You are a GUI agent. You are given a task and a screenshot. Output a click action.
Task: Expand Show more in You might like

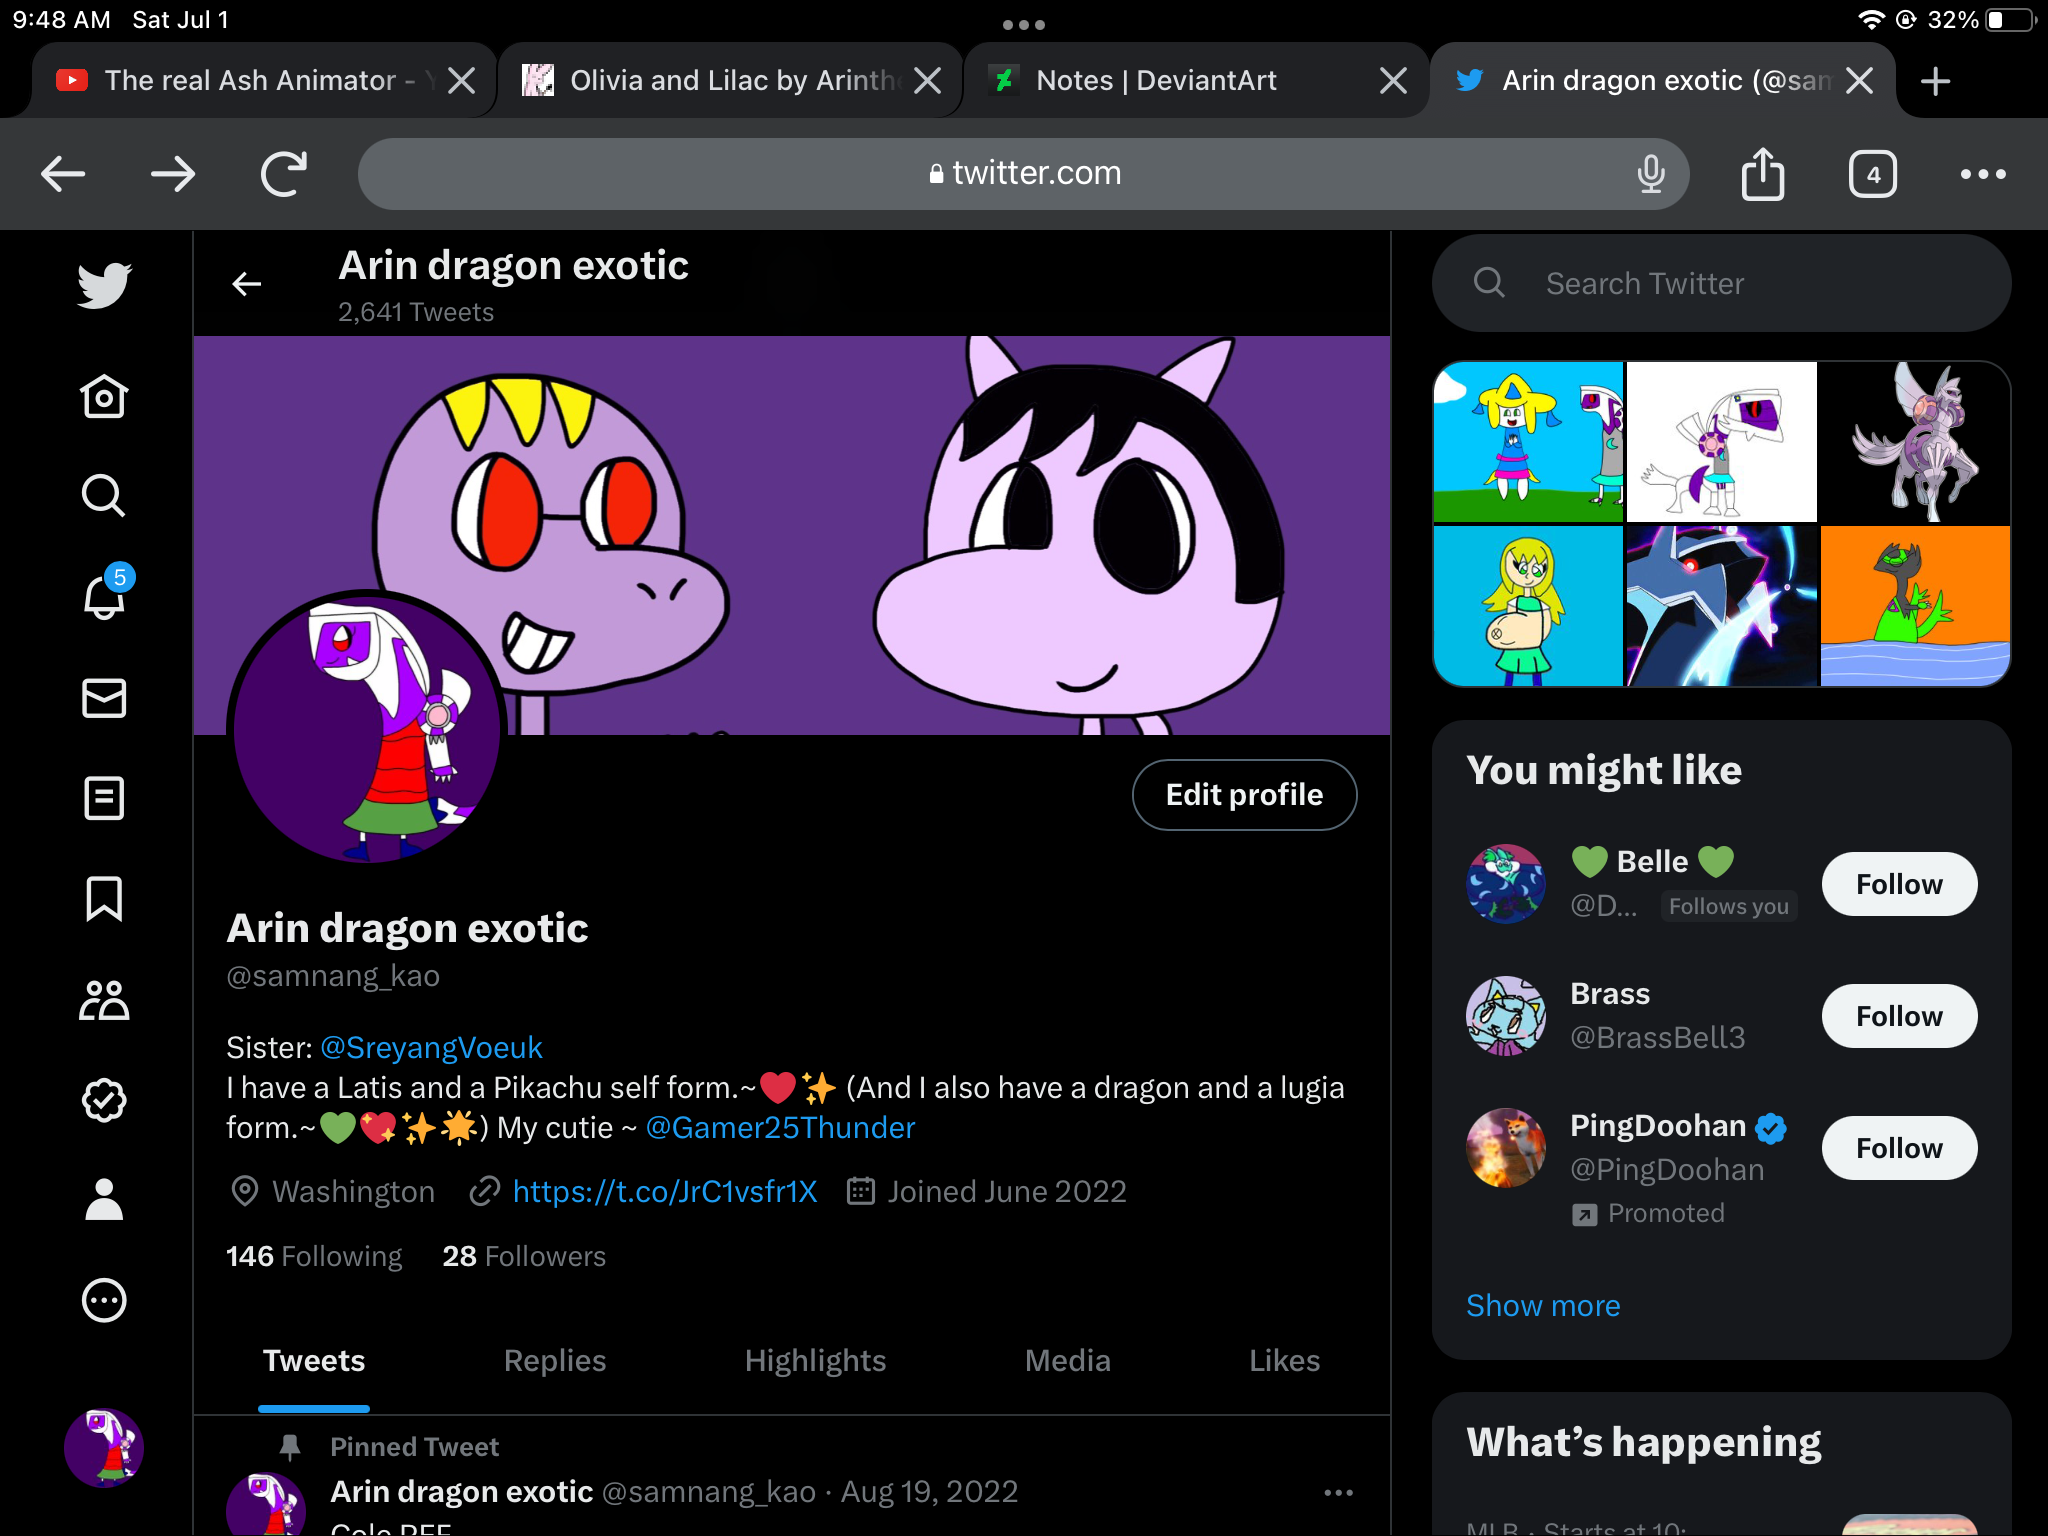[1542, 1305]
